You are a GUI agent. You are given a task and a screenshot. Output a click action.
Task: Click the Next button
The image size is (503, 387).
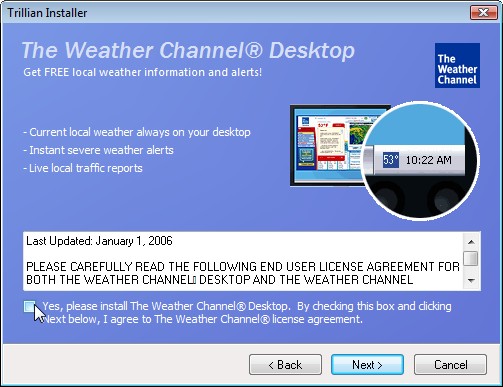point(367,364)
